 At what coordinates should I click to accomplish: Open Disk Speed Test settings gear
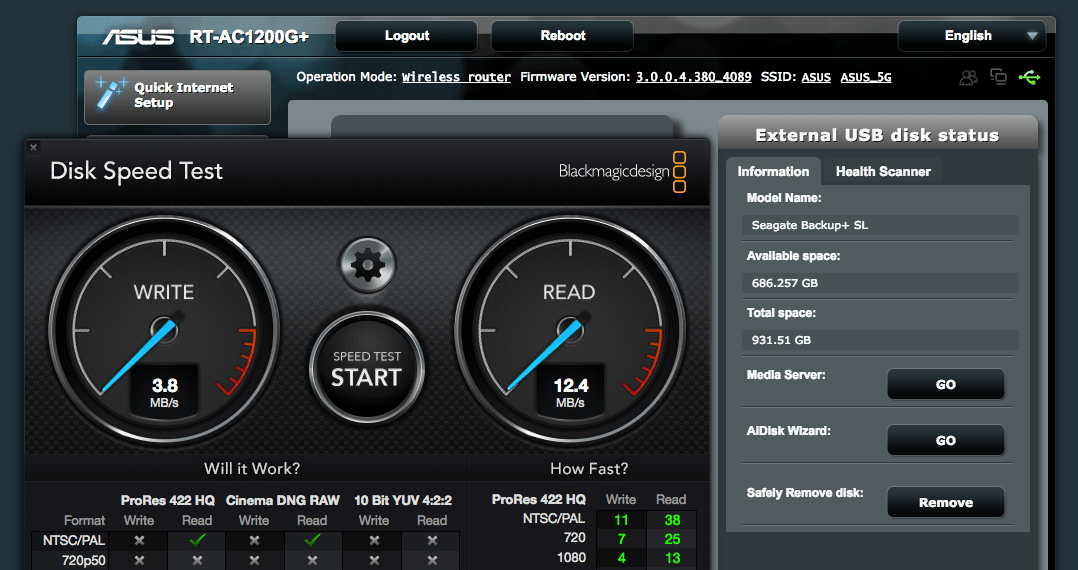[x=367, y=265]
